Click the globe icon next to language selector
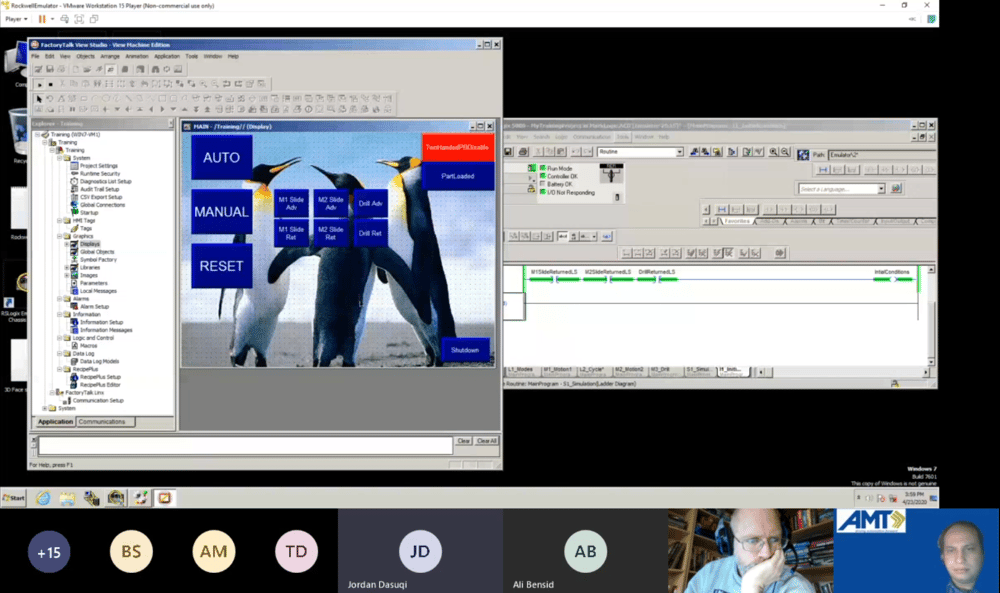 (896, 189)
